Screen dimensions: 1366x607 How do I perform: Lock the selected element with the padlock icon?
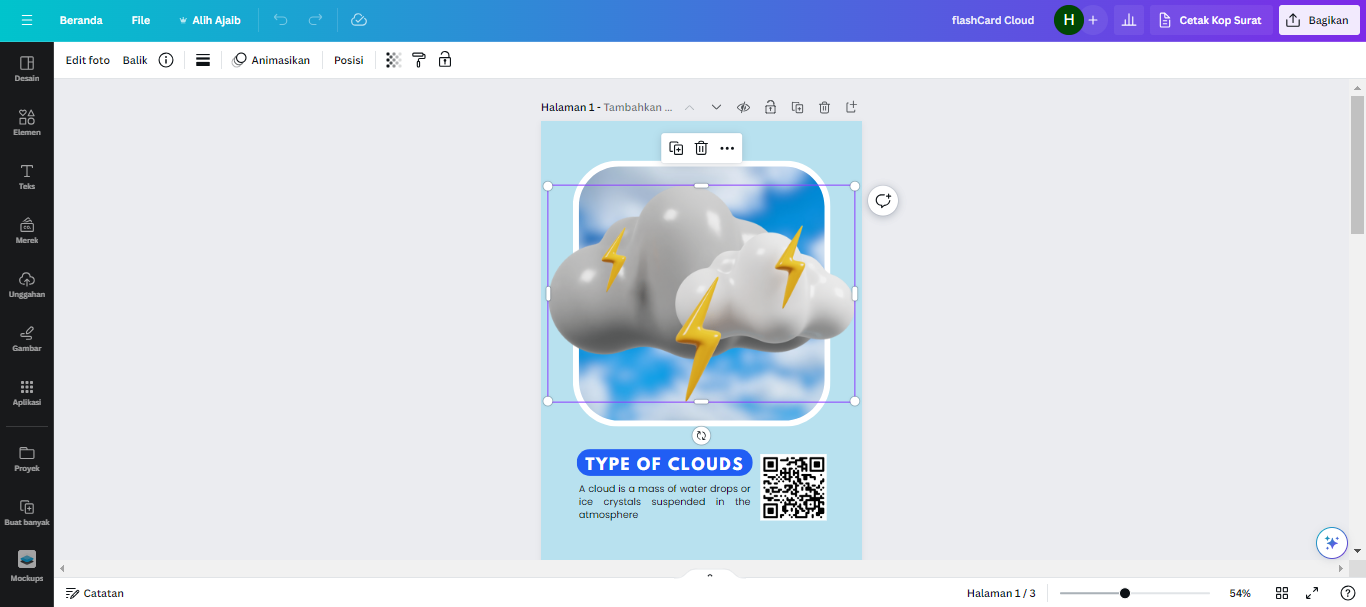click(x=444, y=59)
